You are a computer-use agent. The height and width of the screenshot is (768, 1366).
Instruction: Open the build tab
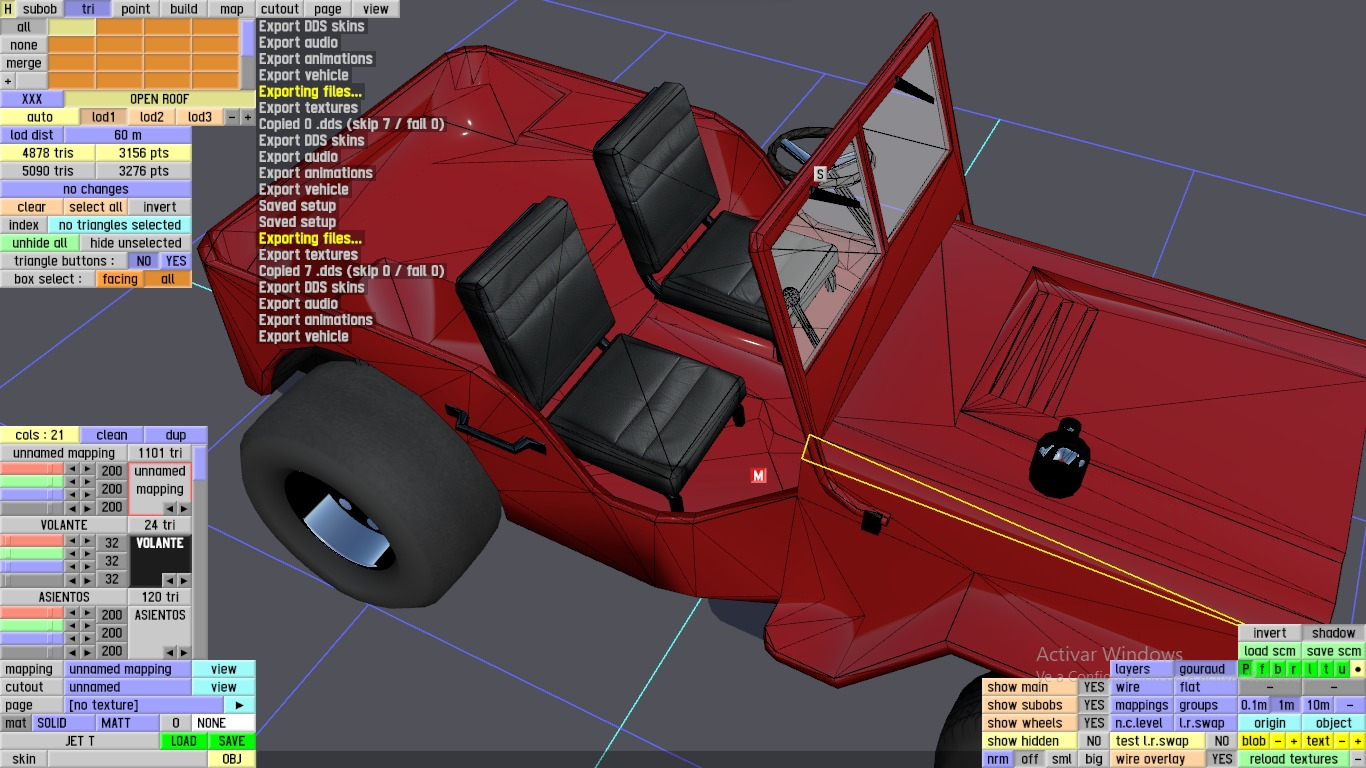(x=184, y=9)
